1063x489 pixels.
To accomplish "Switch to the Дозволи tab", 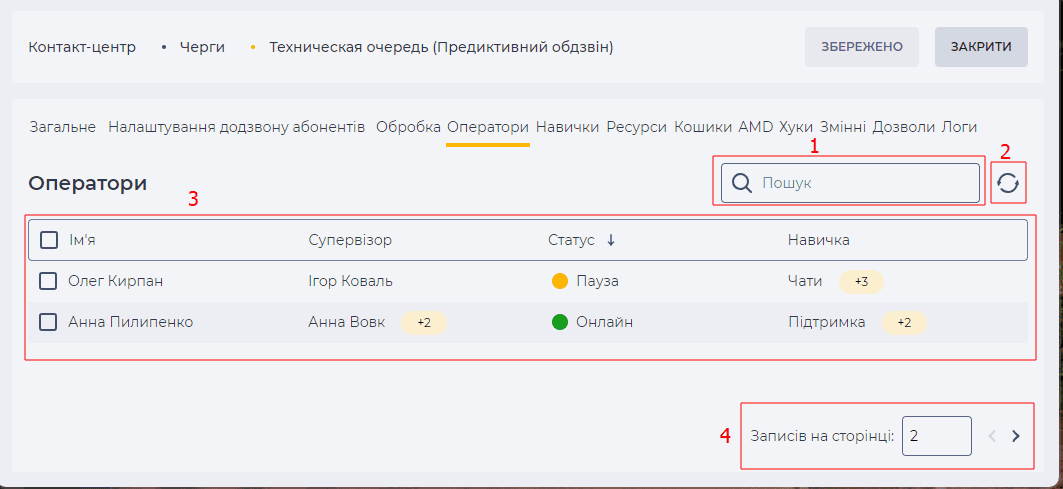I will (905, 127).
